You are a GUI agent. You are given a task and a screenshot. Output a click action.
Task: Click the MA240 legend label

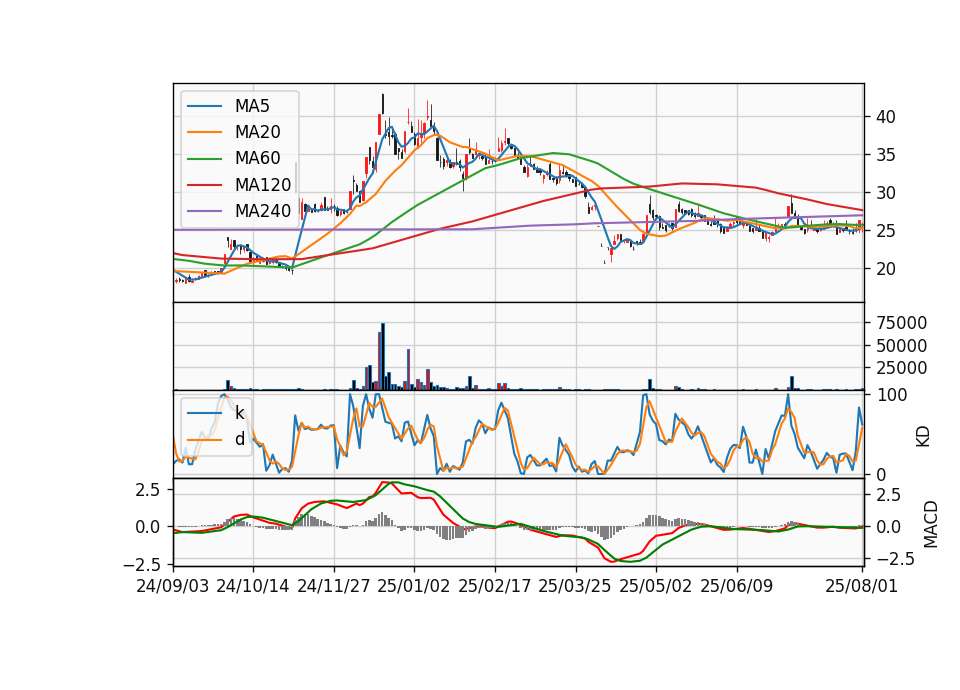(263, 211)
